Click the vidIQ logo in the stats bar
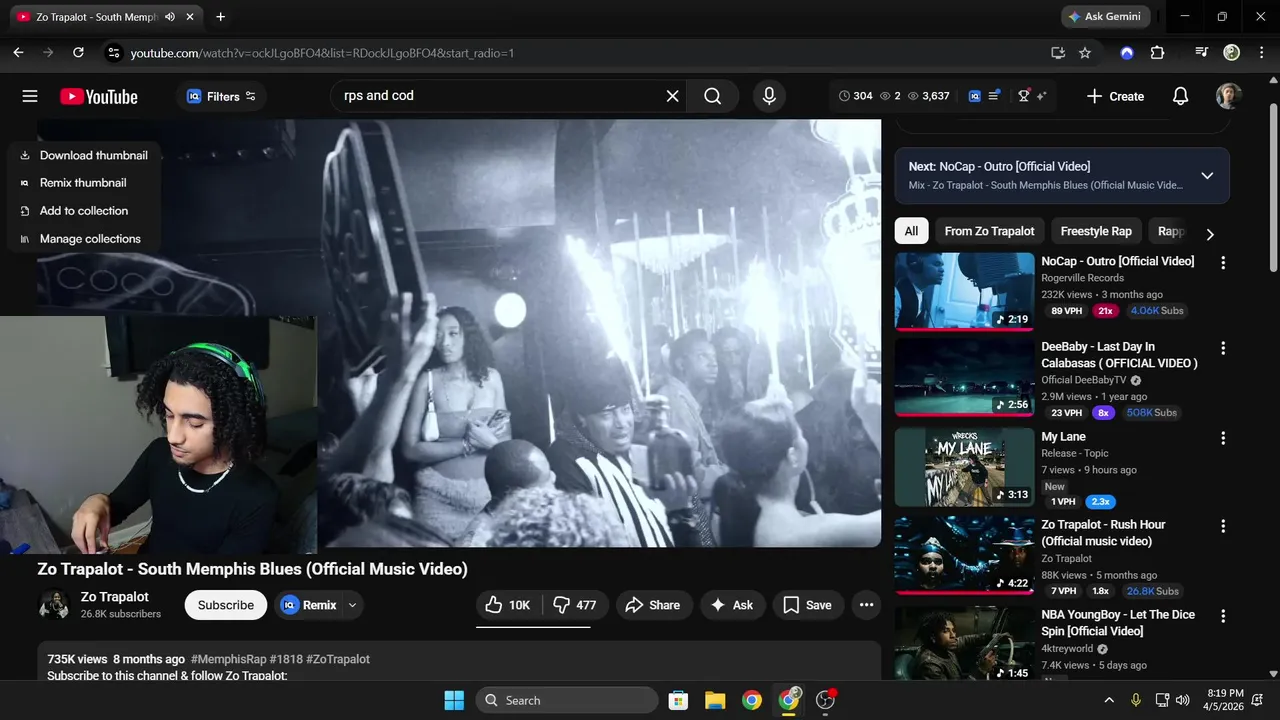Screen dimensions: 1280x720 tap(975, 96)
